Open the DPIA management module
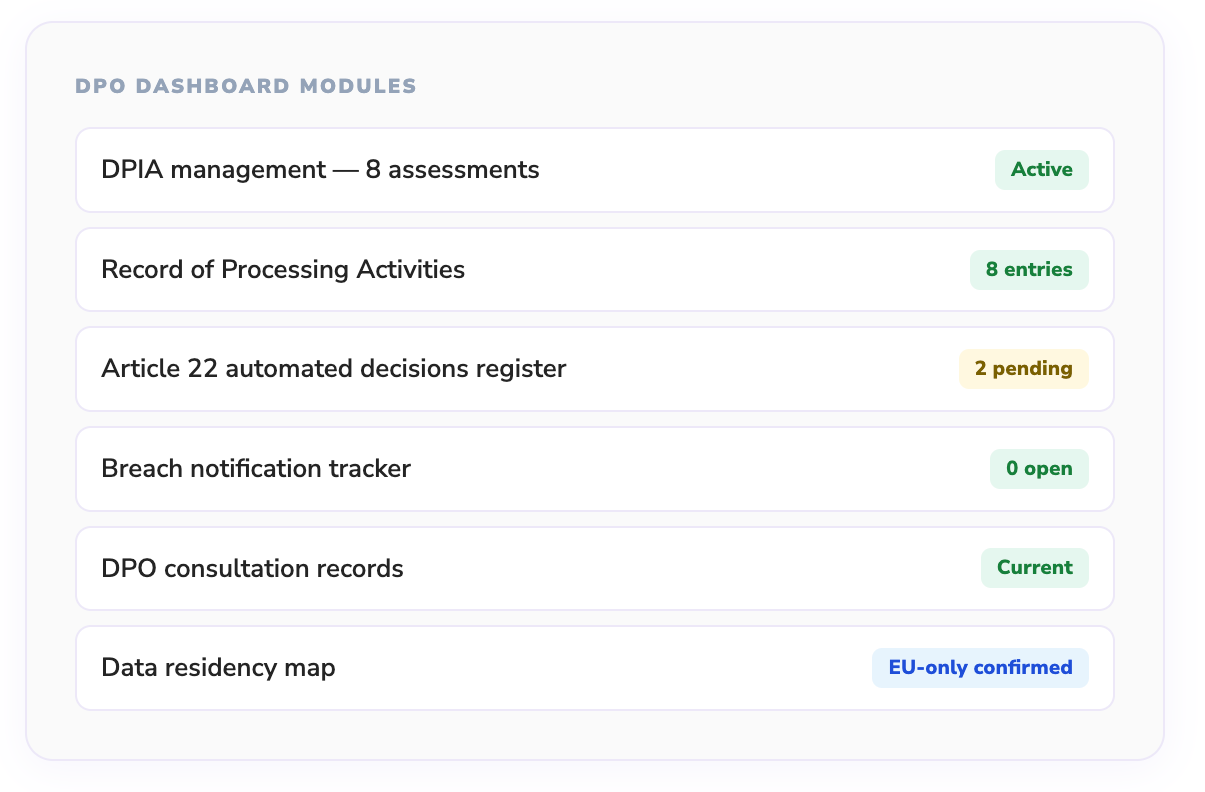The image size is (1205, 792). pos(318,170)
